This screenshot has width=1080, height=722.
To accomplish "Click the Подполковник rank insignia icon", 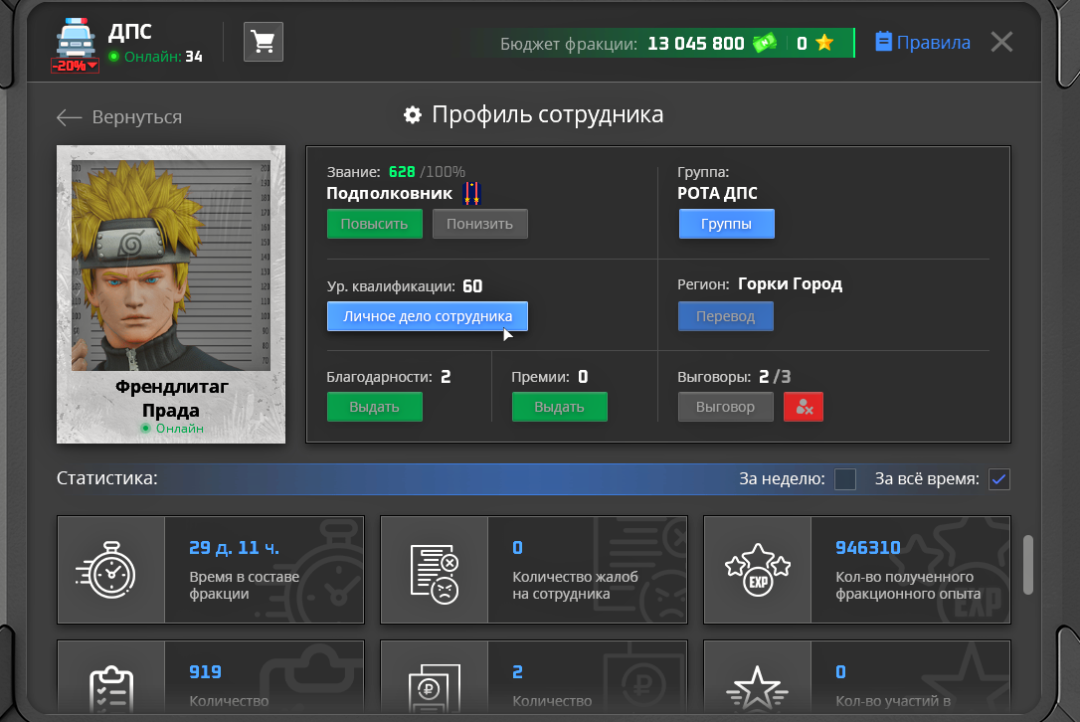I will point(471,194).
